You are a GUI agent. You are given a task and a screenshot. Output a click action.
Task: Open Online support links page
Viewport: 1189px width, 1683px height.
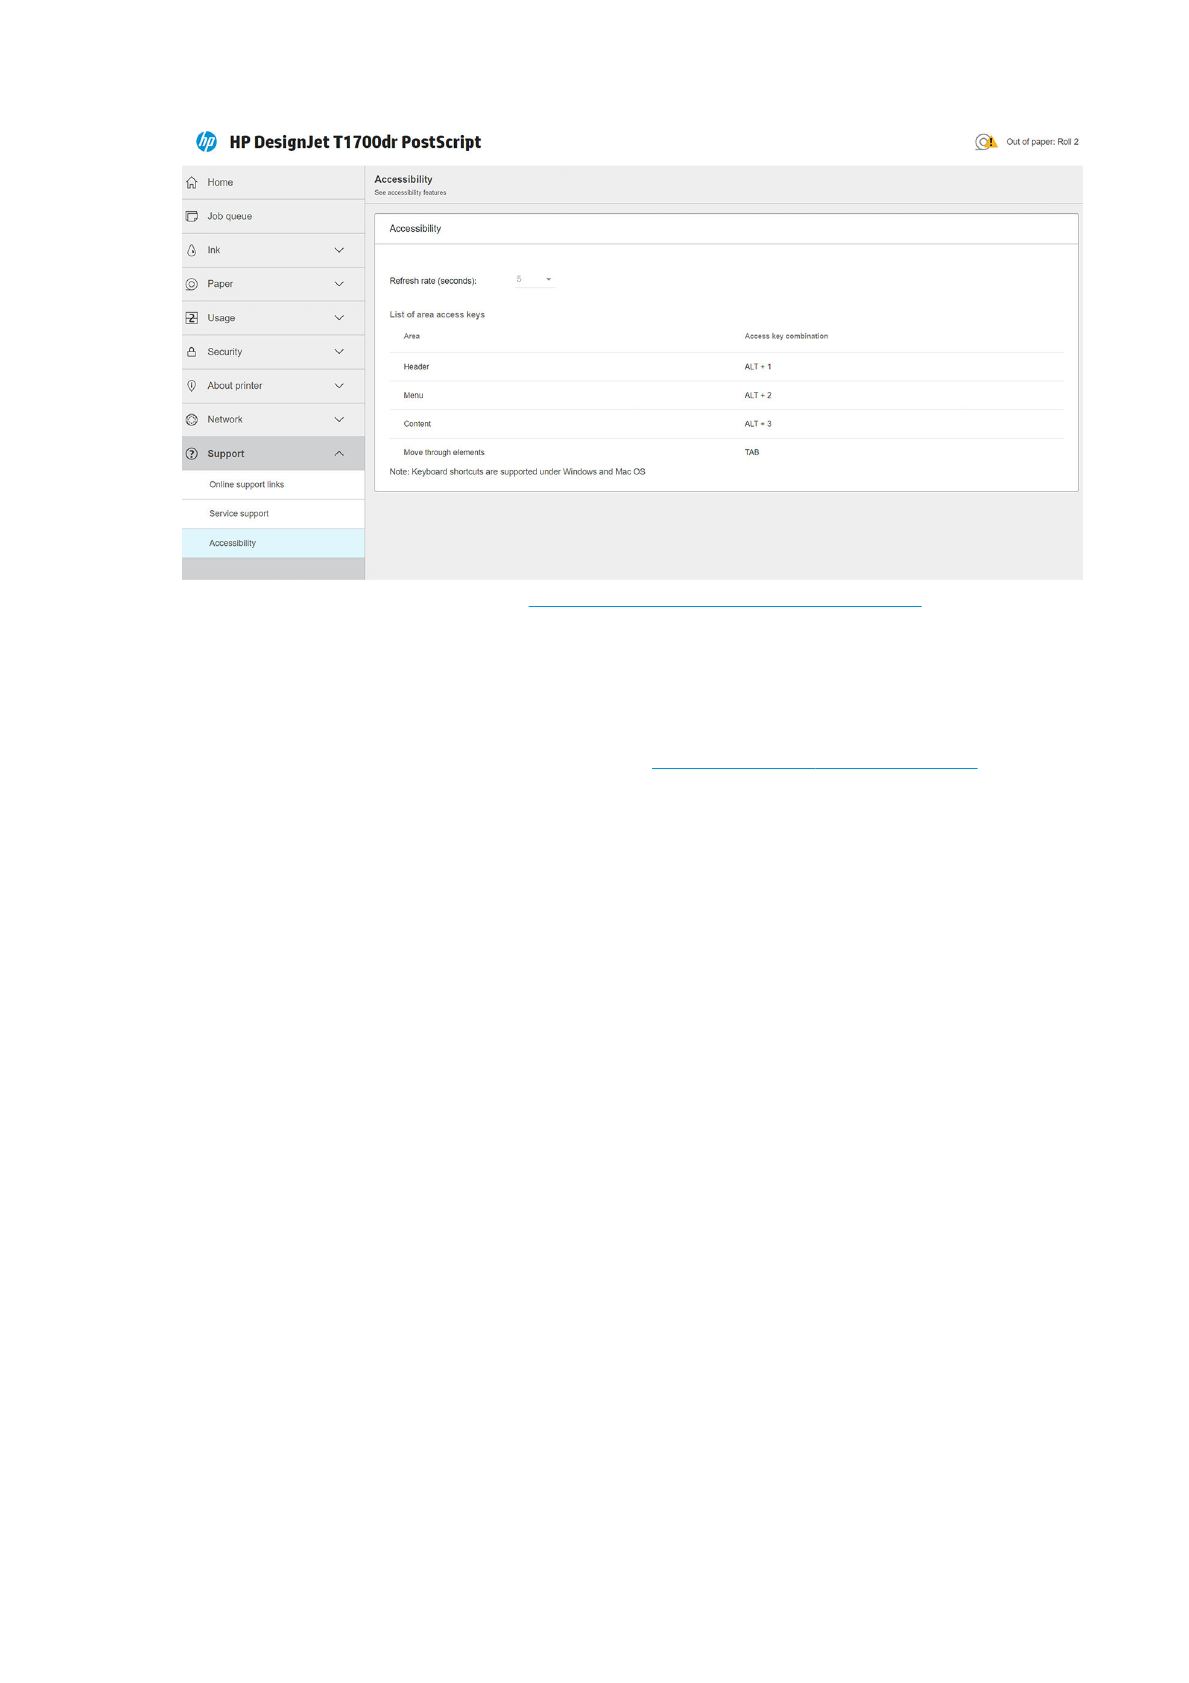click(246, 485)
